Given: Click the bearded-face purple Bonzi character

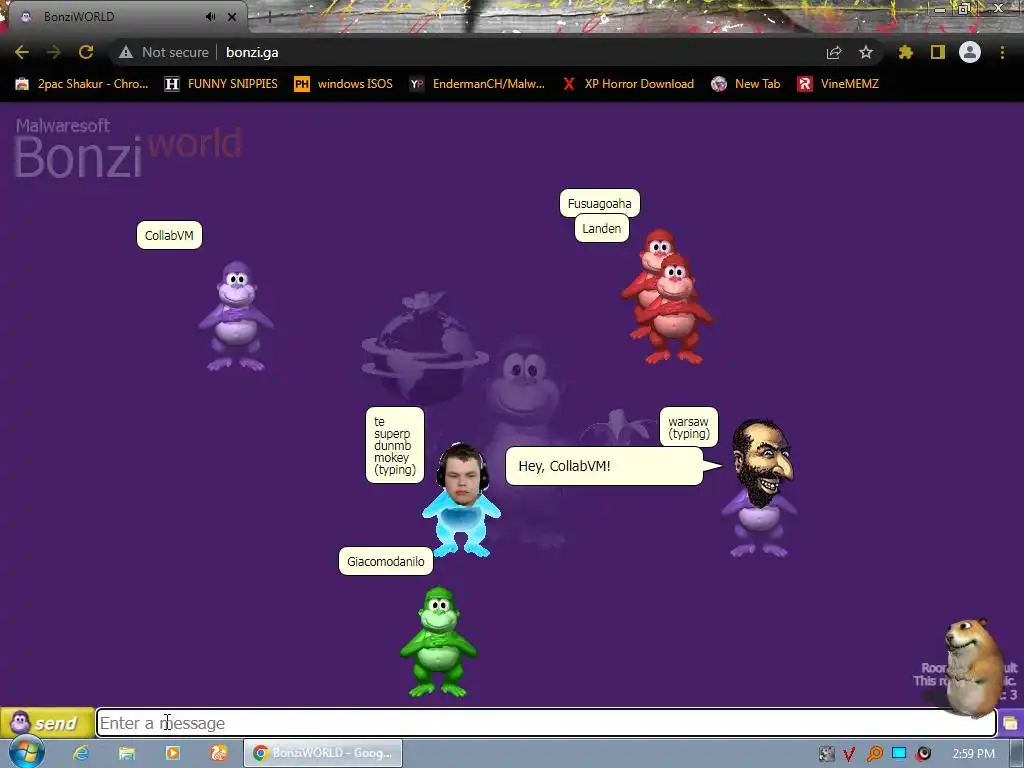Looking at the screenshot, I should point(760,488).
